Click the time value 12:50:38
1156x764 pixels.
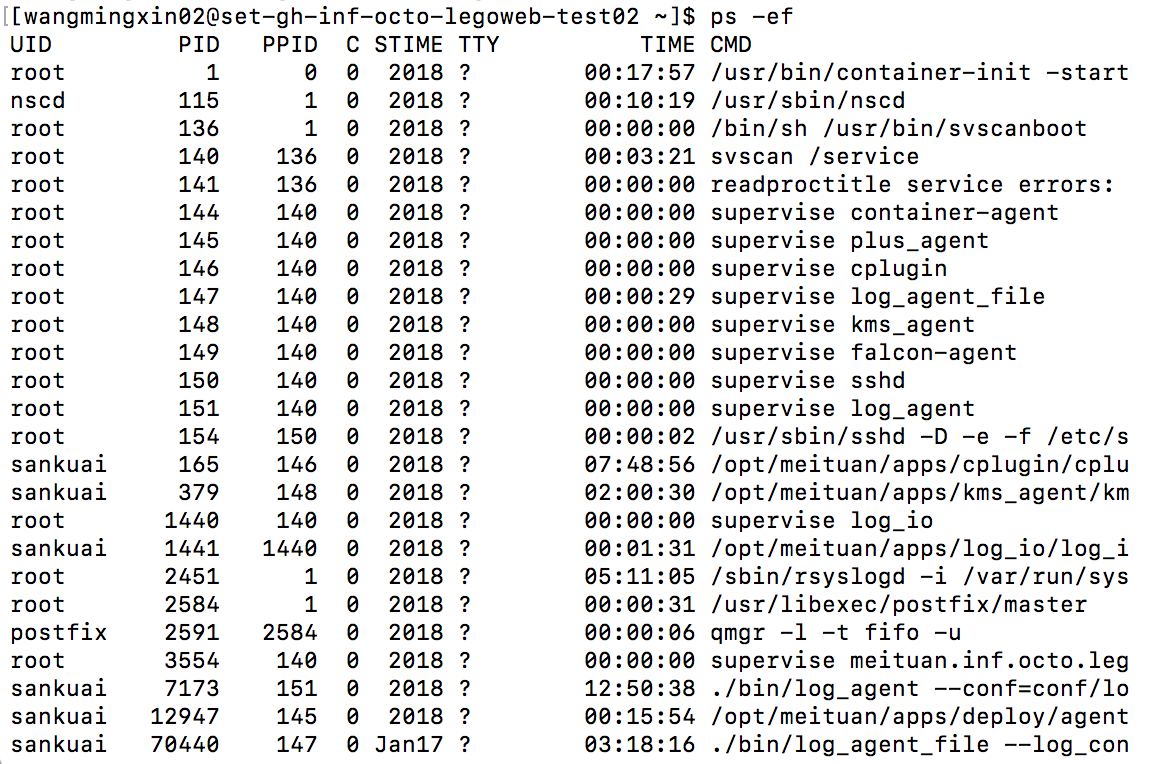point(639,688)
